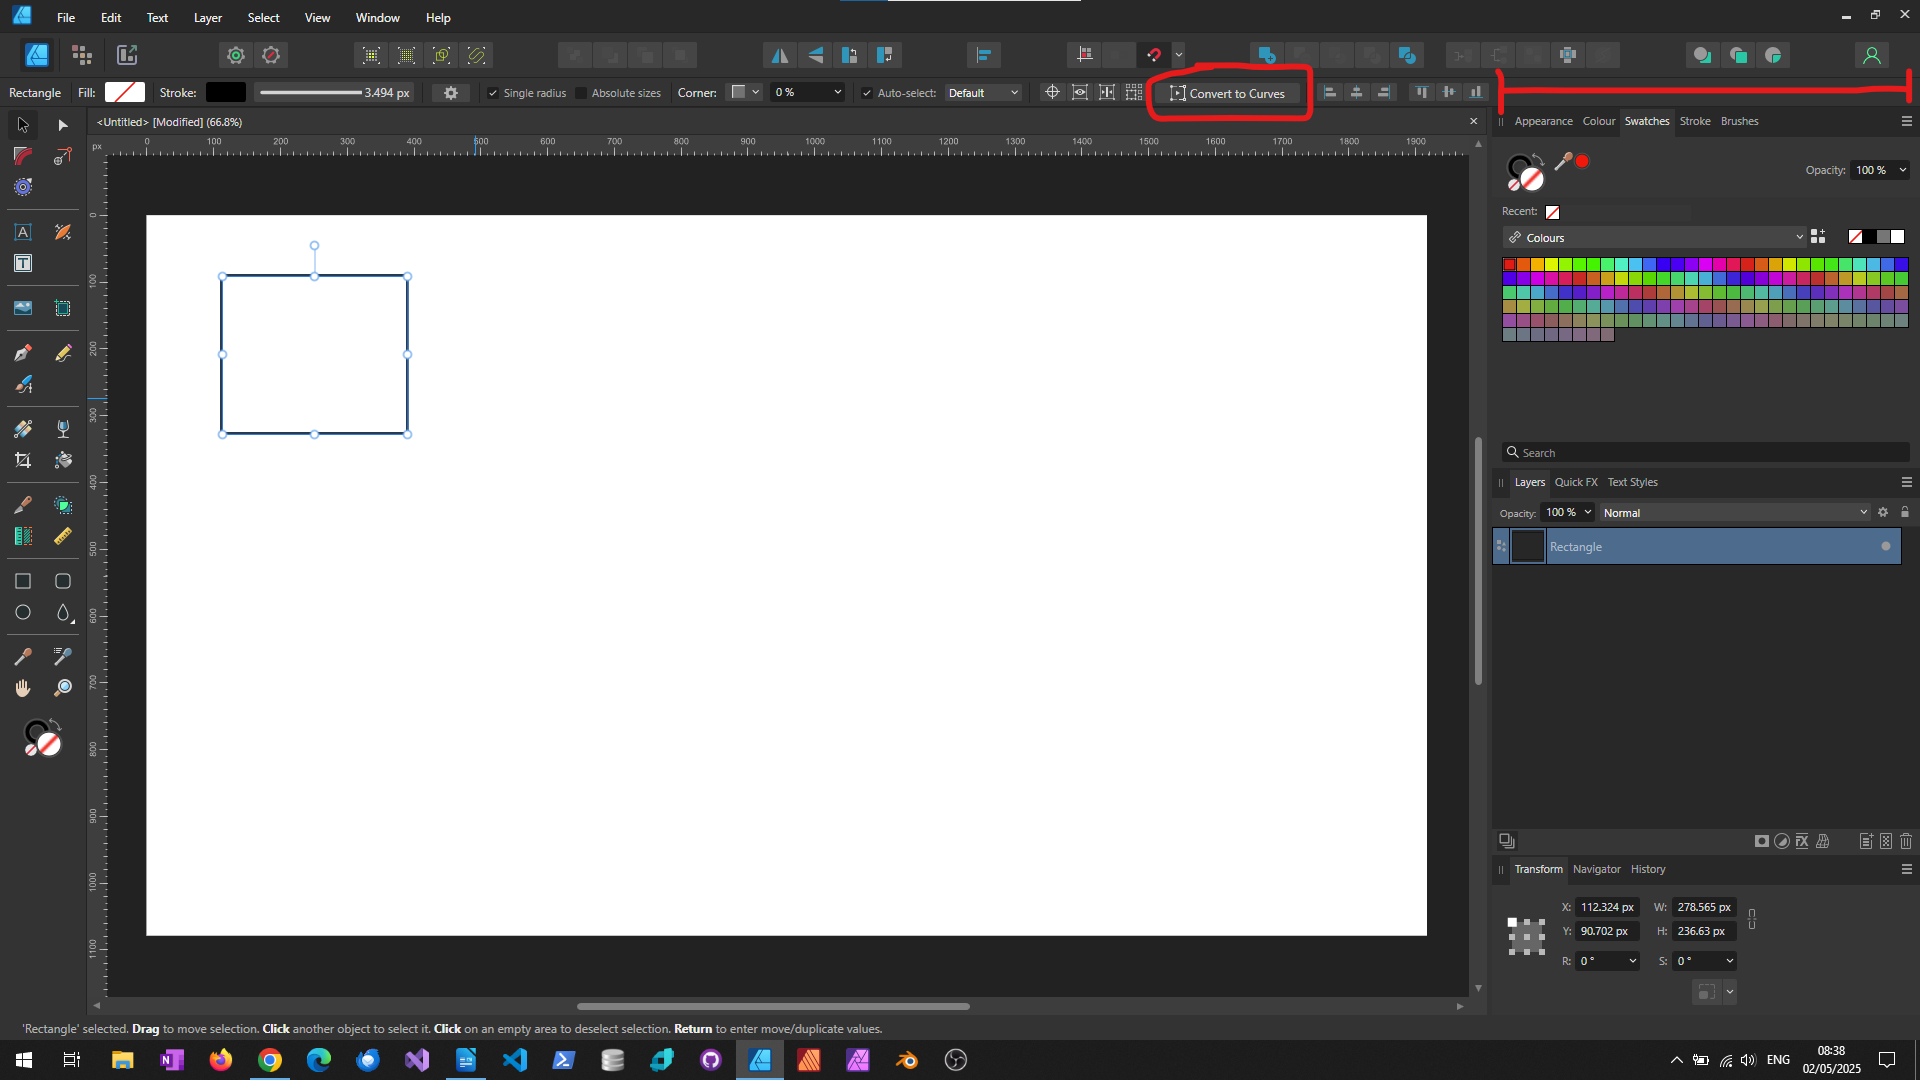This screenshot has height=1080, width=1920.
Task: Open Layer Effects fx icon
Action: 1802,841
